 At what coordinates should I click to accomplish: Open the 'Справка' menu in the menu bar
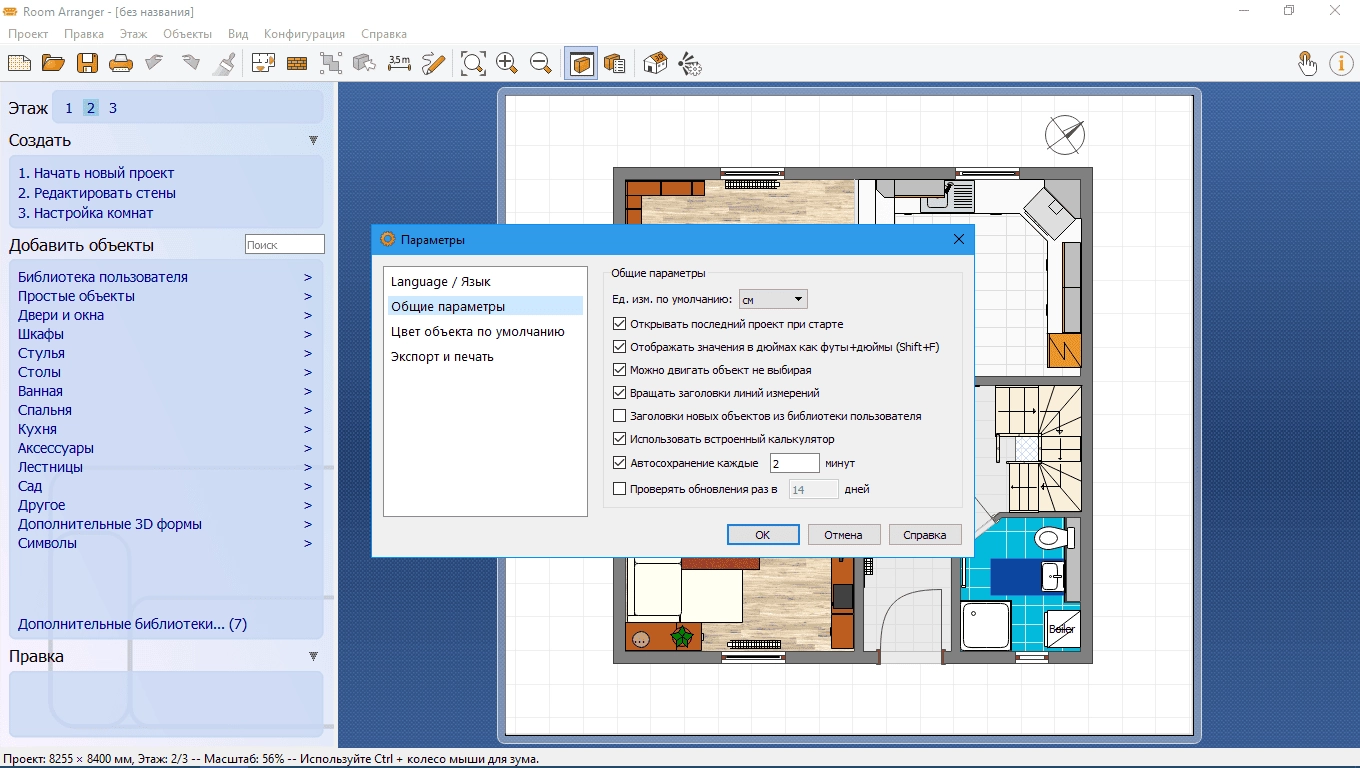click(384, 34)
